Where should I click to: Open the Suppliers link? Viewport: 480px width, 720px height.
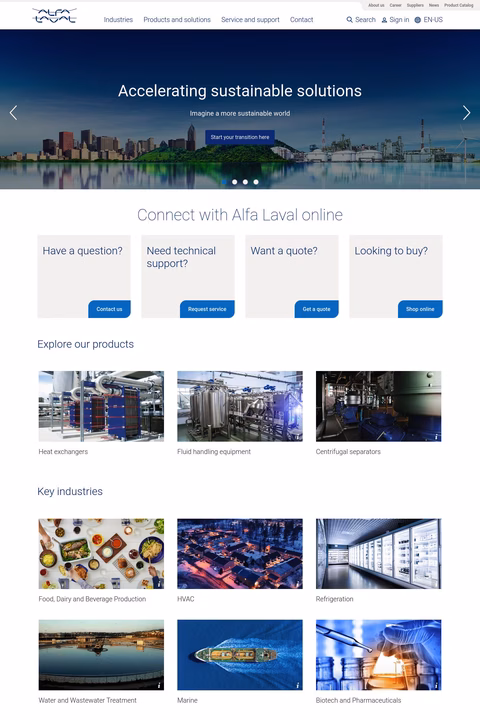coord(415,5)
